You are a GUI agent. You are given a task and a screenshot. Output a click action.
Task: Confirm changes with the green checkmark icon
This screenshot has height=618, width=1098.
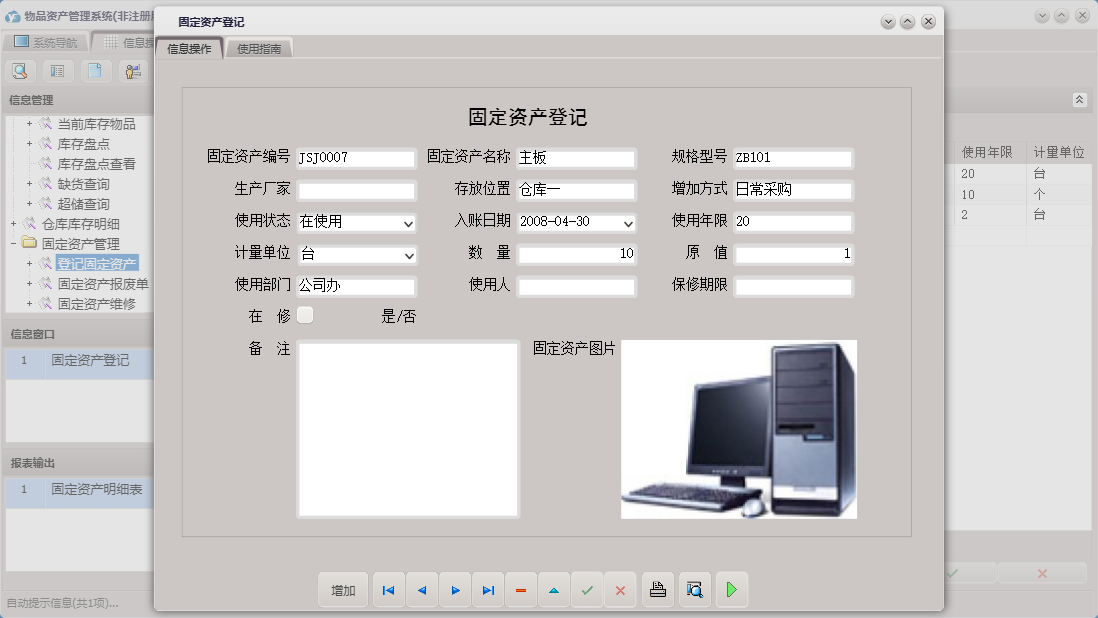coord(587,590)
